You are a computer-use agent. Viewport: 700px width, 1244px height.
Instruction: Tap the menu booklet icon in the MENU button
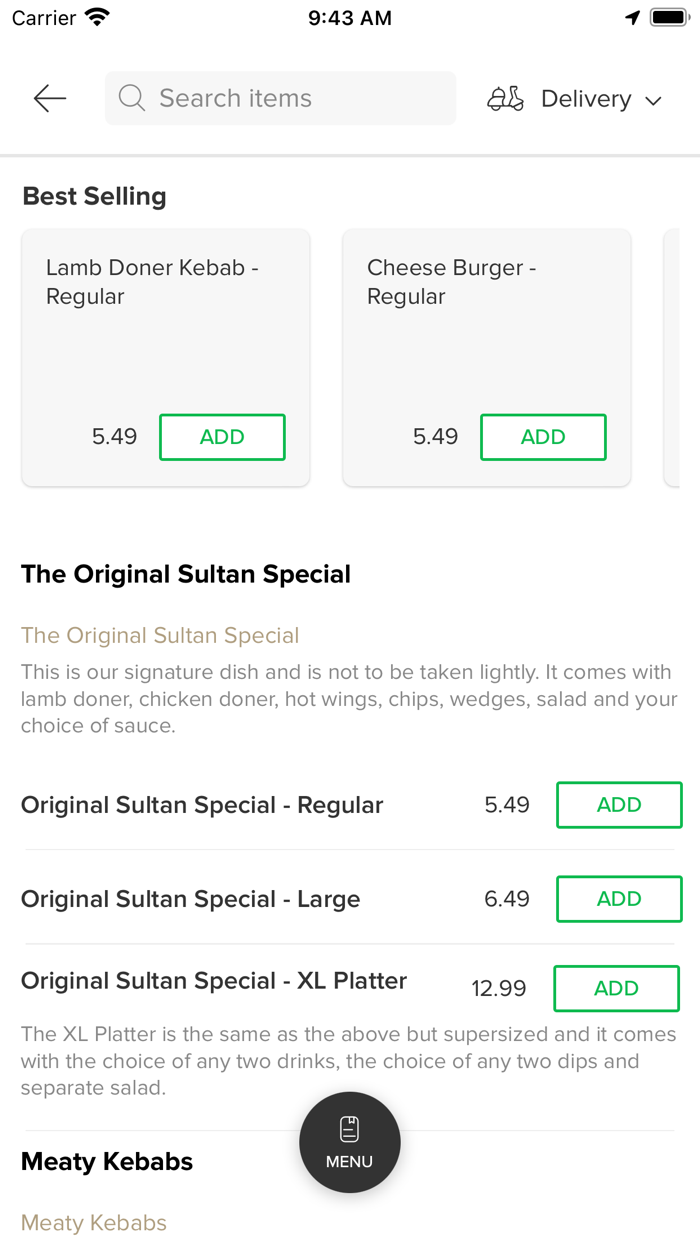click(x=349, y=1126)
